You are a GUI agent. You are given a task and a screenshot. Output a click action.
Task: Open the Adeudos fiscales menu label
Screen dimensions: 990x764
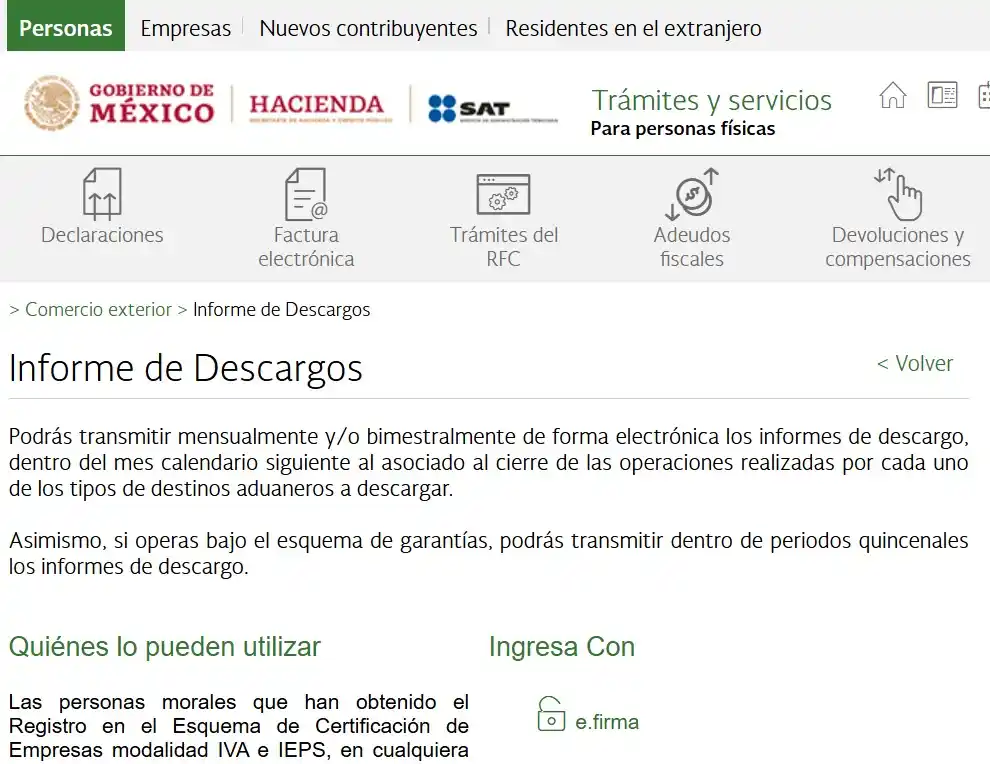click(x=692, y=247)
